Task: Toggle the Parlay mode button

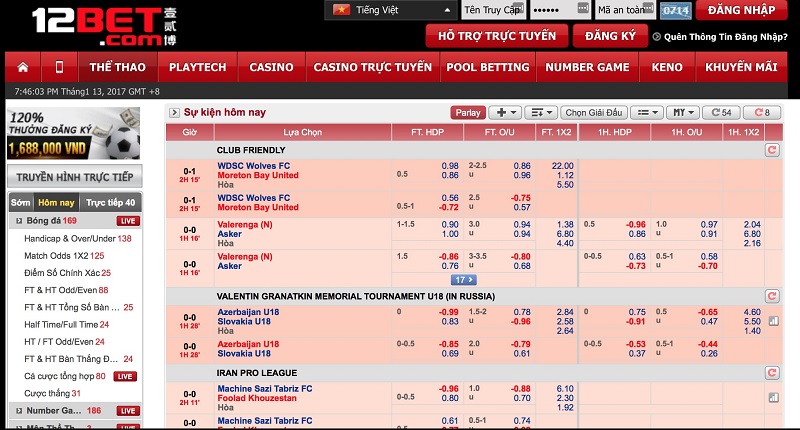Action: click(468, 113)
